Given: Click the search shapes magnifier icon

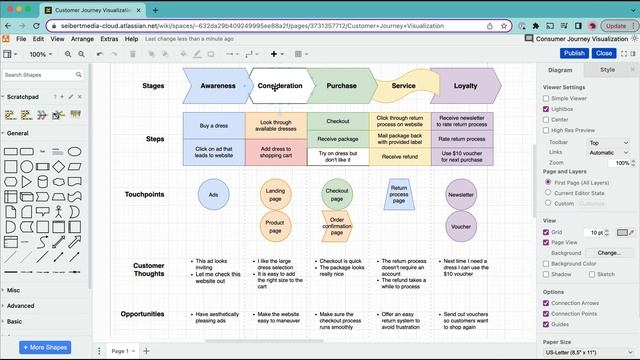Looking at the screenshot, I should [x=79, y=75].
